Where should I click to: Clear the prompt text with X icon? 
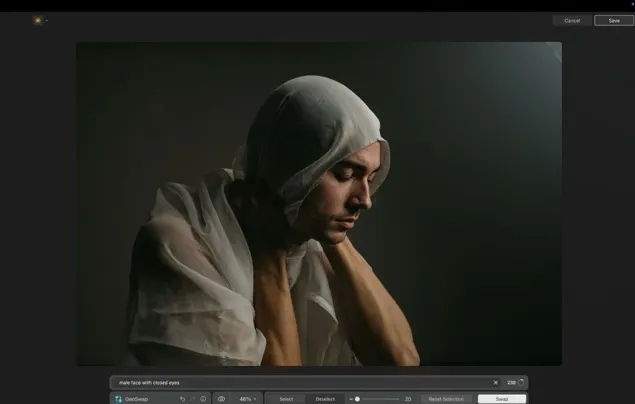[x=495, y=382]
